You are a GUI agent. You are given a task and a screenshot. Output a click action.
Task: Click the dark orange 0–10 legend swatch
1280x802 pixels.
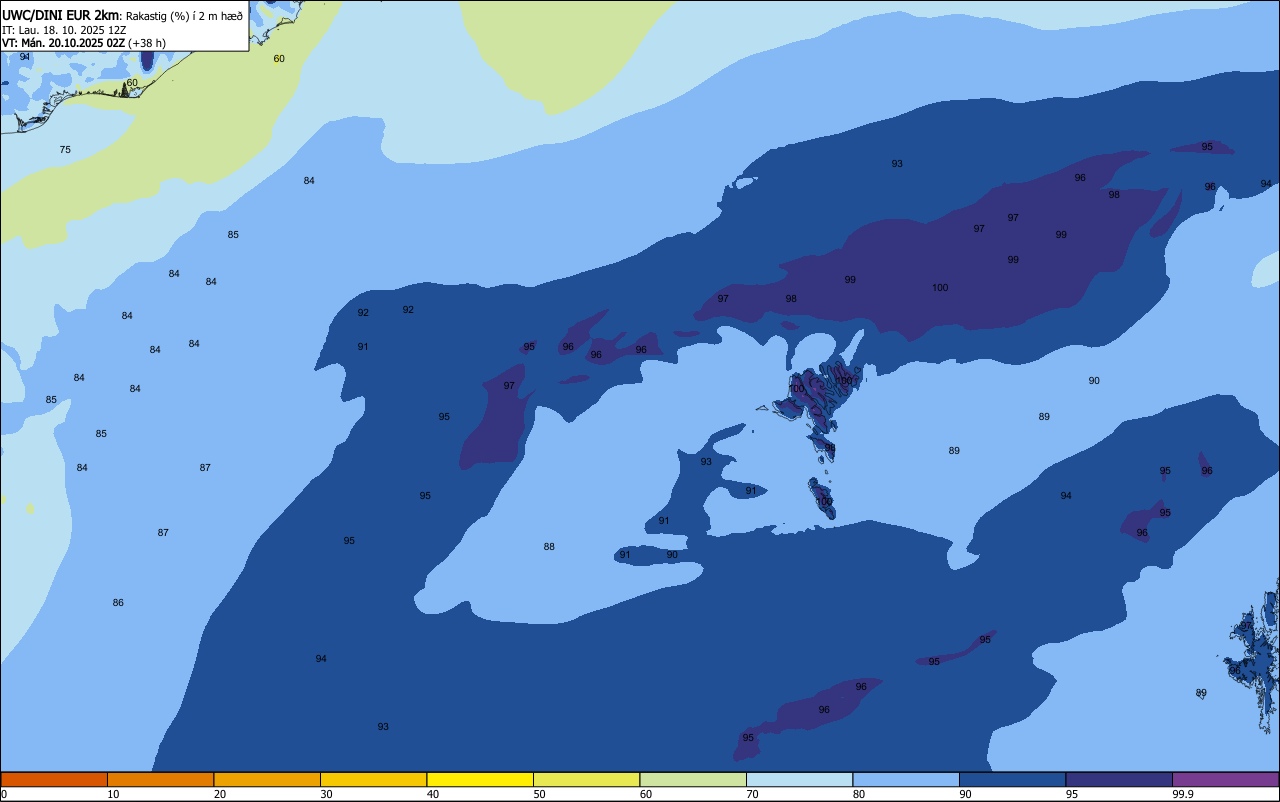click(x=54, y=779)
